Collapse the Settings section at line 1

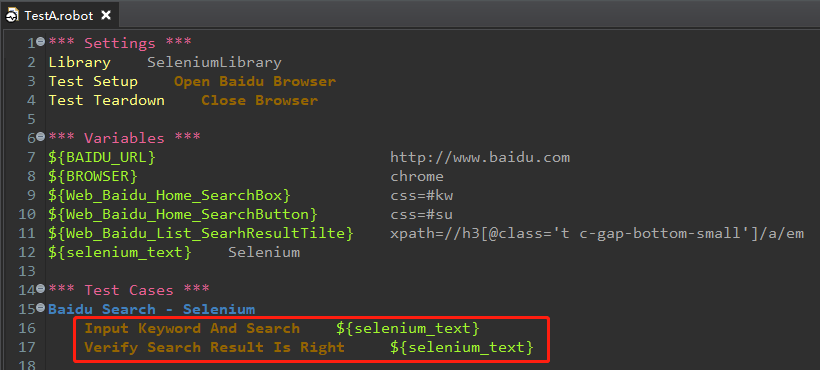[41, 42]
